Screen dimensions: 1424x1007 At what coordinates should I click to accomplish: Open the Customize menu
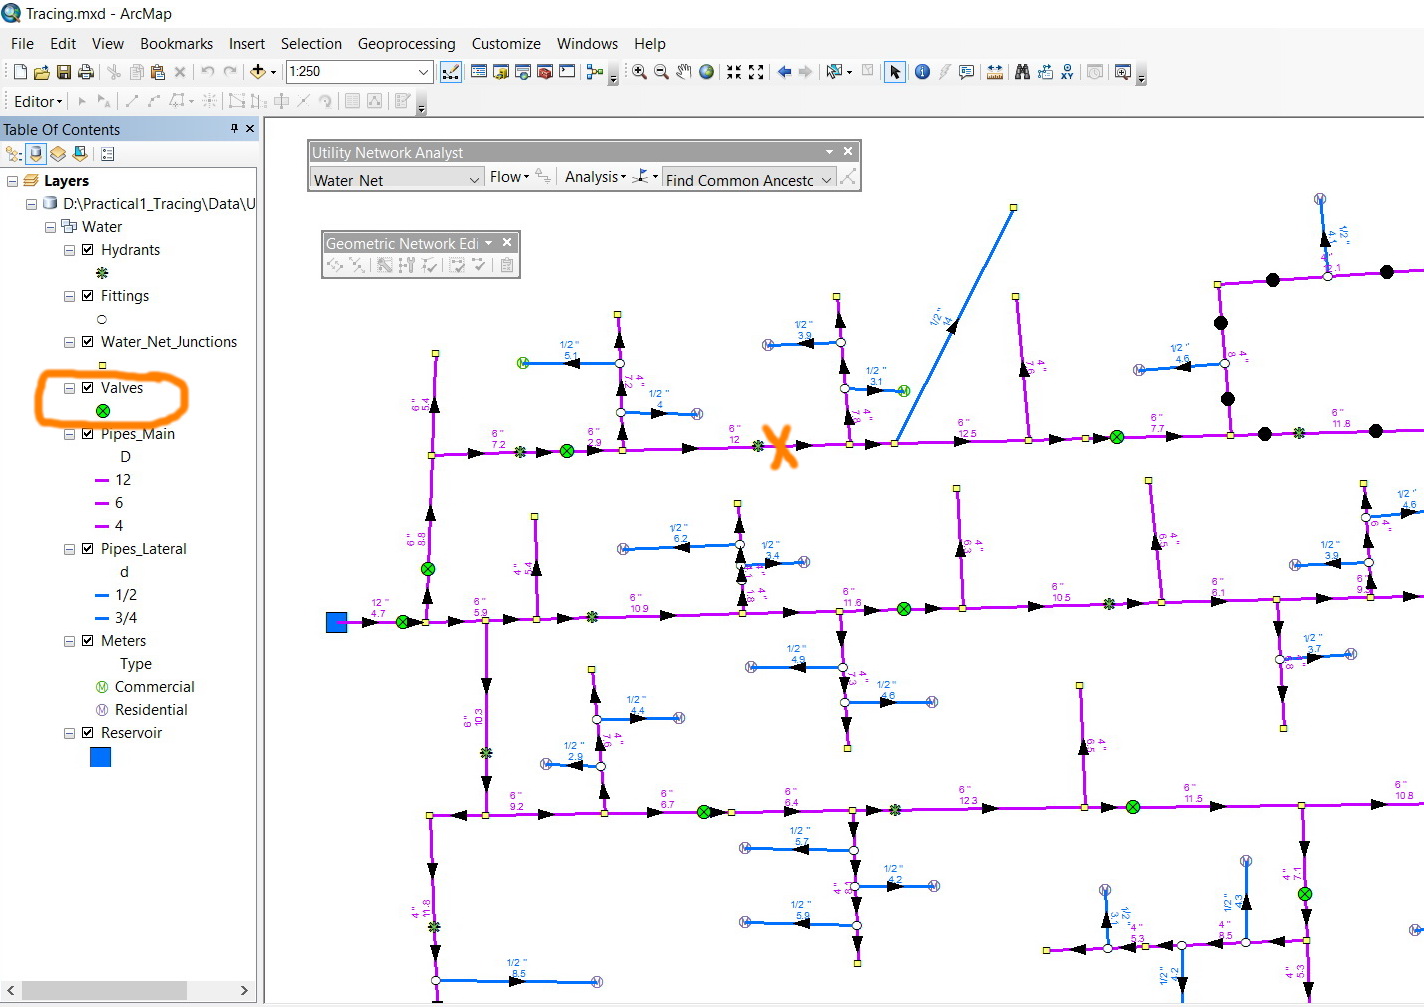click(506, 44)
